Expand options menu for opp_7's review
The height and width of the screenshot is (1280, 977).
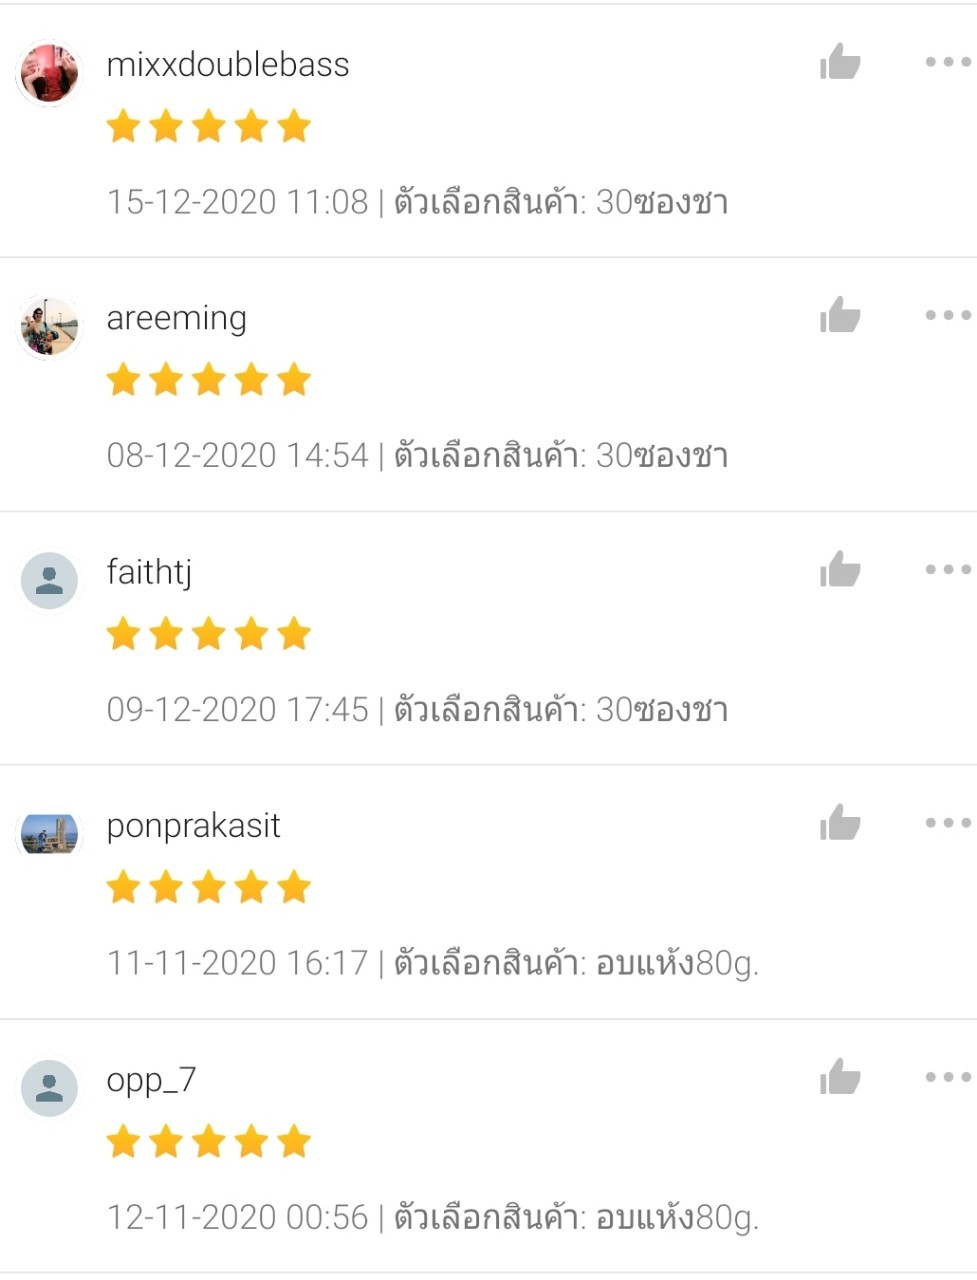(x=947, y=1077)
